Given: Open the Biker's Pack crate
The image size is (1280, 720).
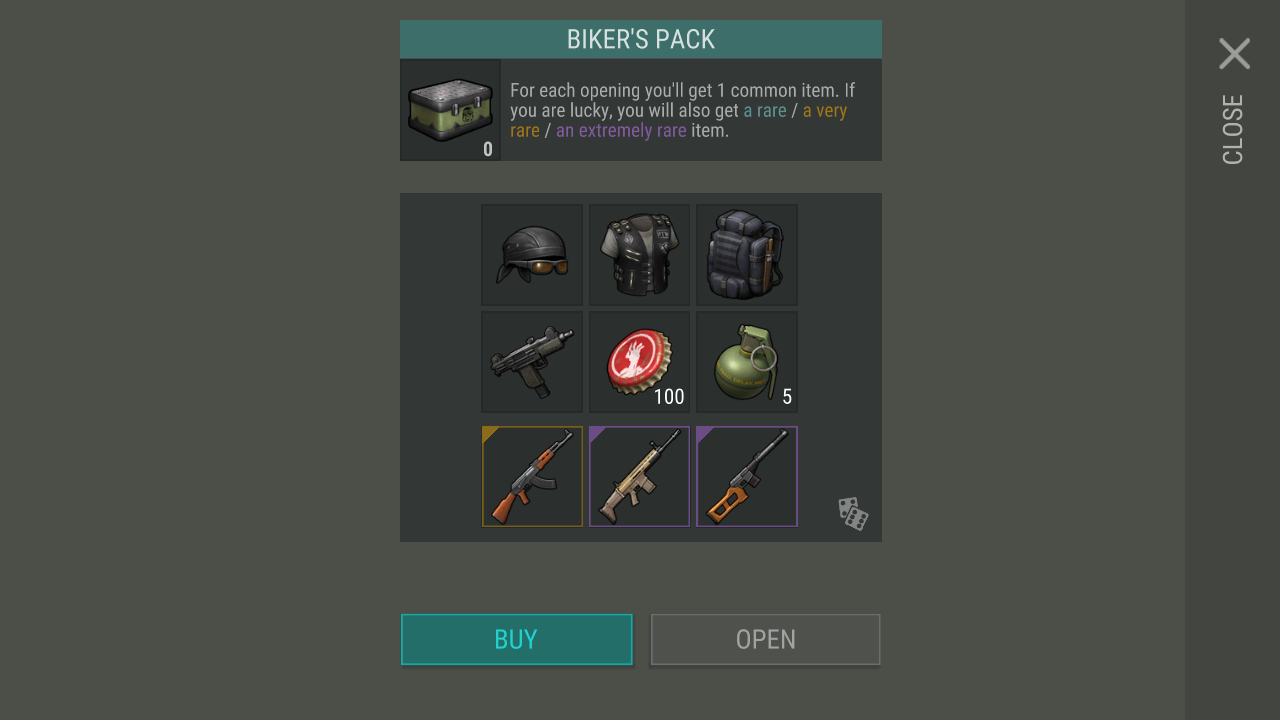Looking at the screenshot, I should click(766, 639).
